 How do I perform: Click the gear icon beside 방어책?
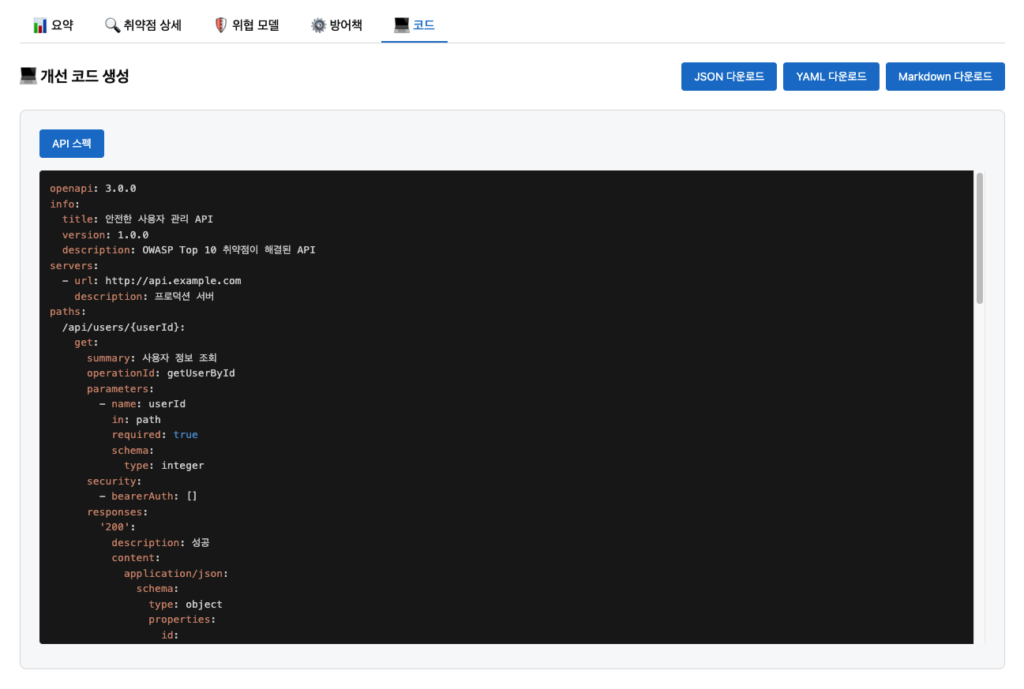click(318, 25)
